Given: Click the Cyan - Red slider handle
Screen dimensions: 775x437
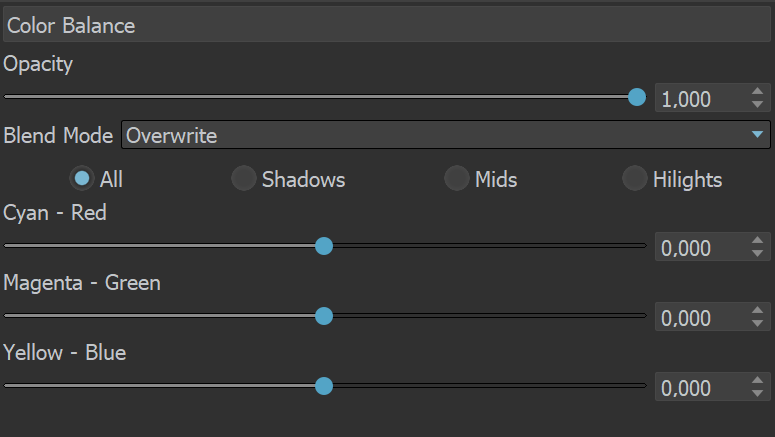Looking at the screenshot, I should (x=324, y=246).
